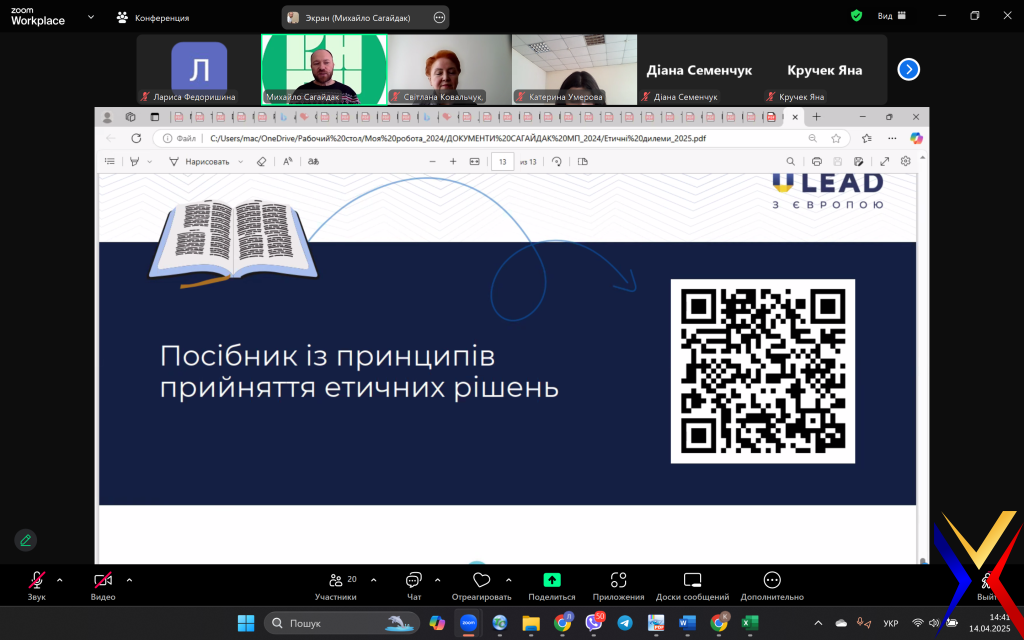Viewport: 1024px width, 640px height.
Task: Zoom in the PDF with the plus button
Action: 453,161
